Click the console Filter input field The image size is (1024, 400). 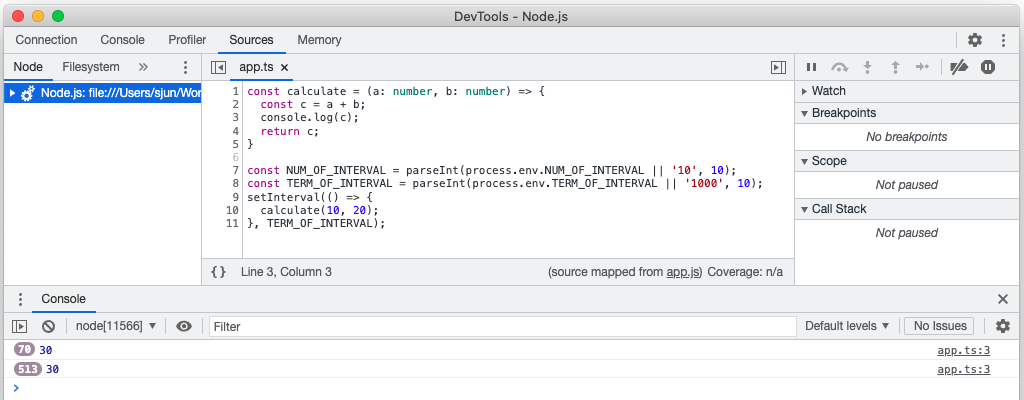(500, 326)
